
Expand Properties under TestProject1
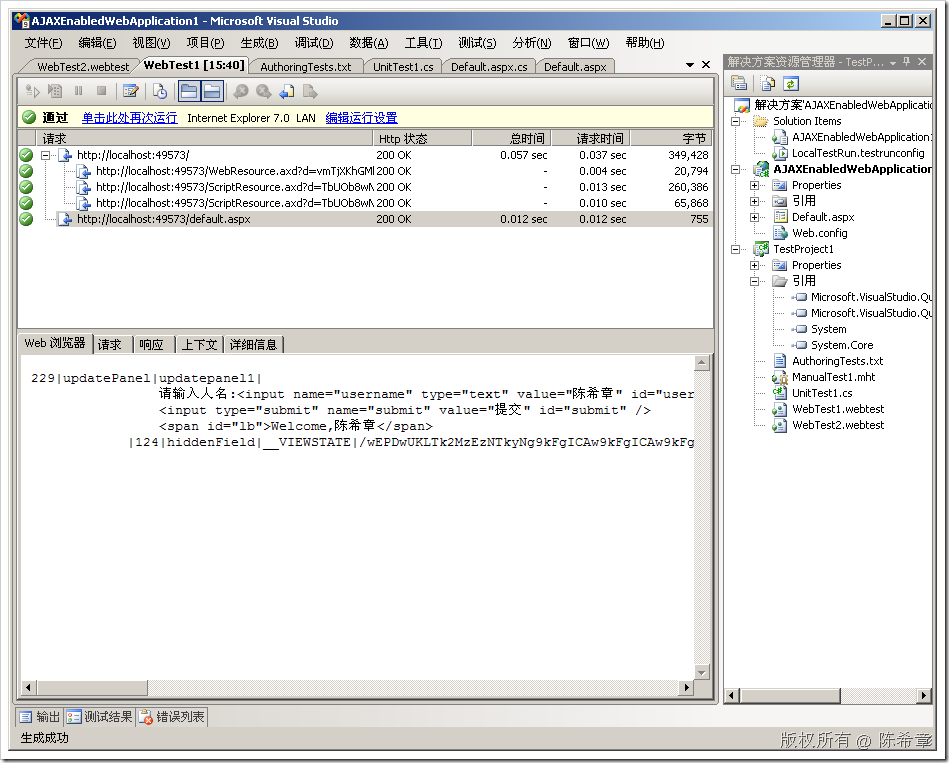click(754, 265)
